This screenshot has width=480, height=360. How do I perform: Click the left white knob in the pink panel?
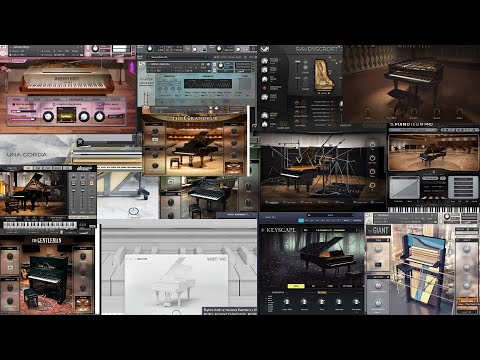click(x=48, y=117)
